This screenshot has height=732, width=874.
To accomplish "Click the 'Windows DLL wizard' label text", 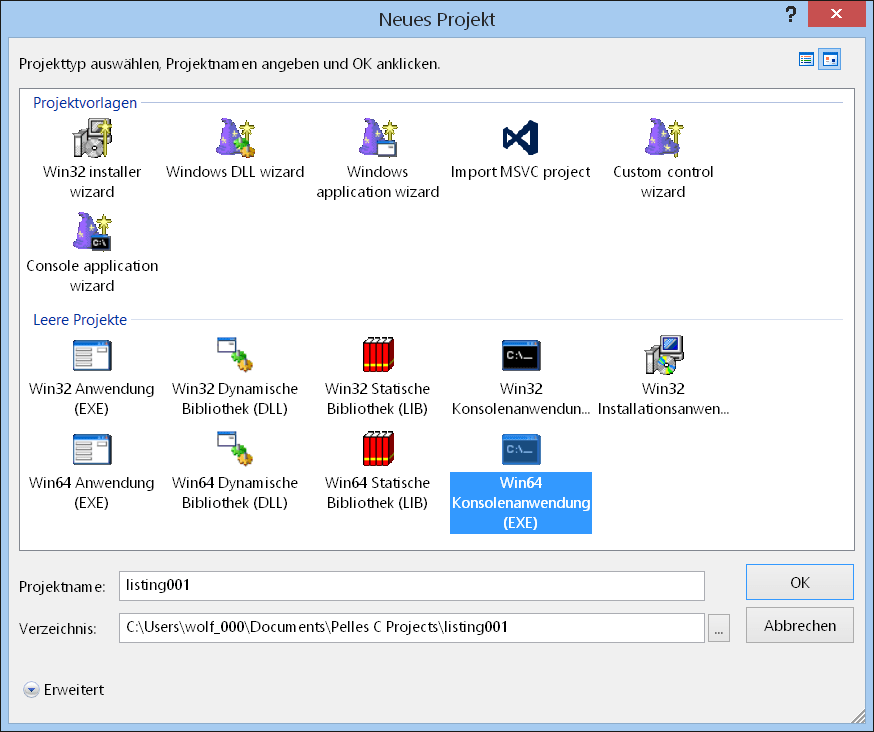I will pos(235,172).
